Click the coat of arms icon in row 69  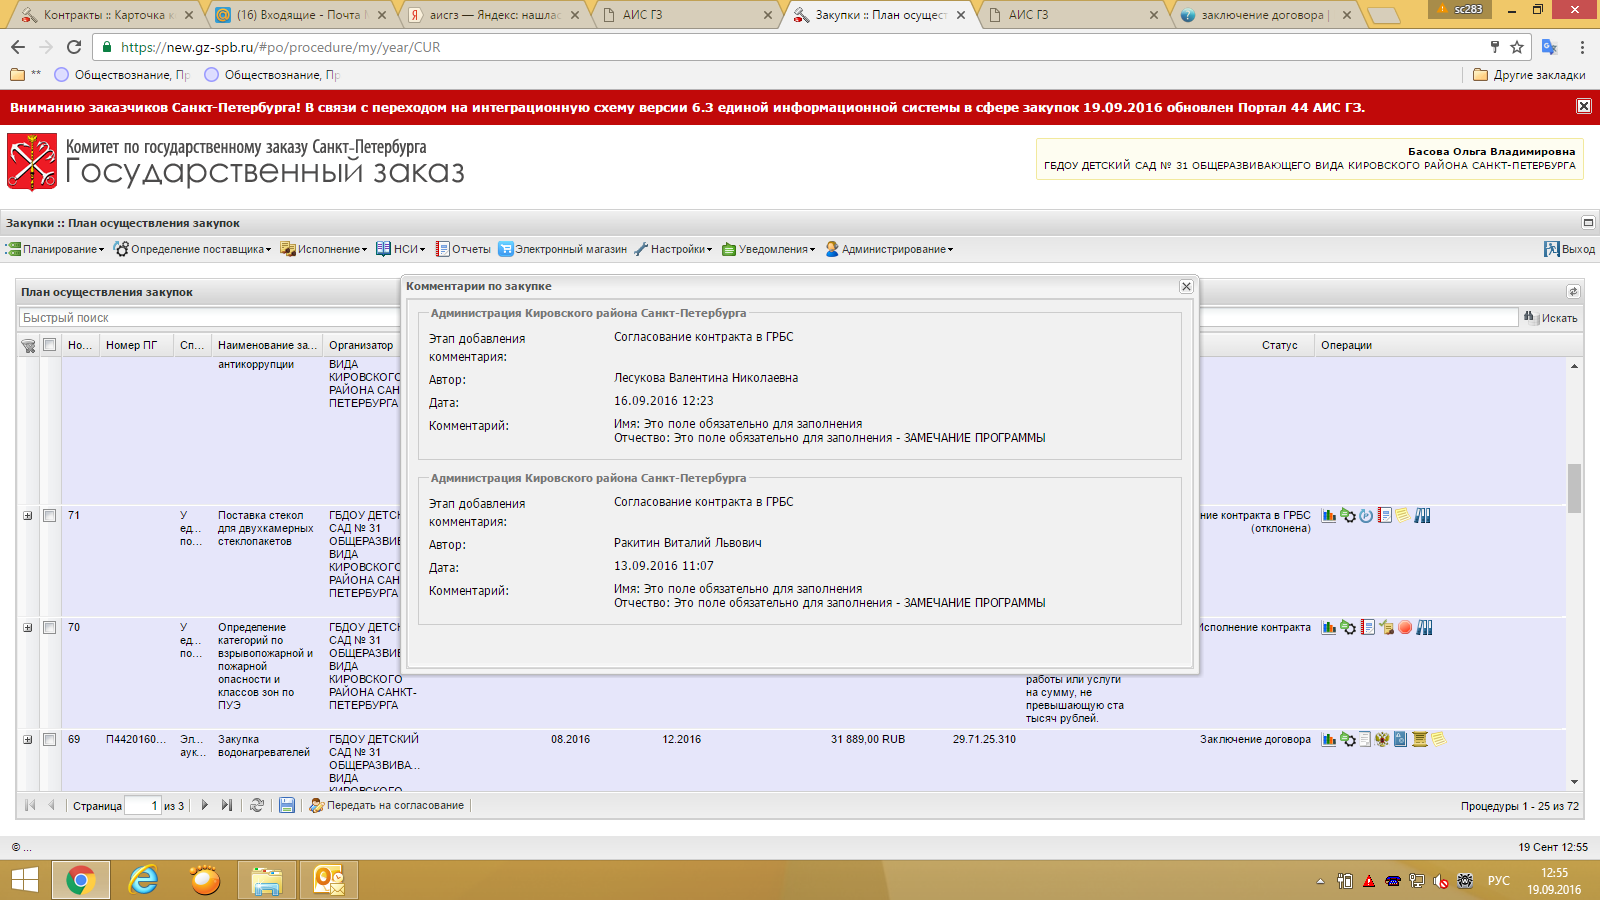click(x=1382, y=740)
